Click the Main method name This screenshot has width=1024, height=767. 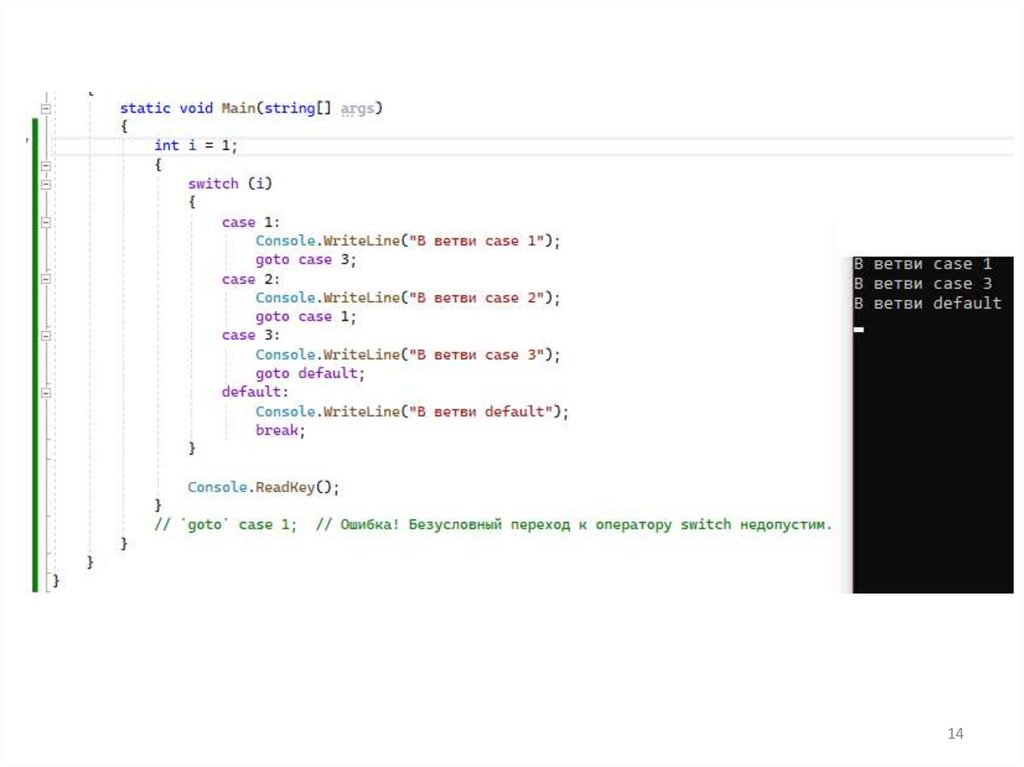(238, 108)
